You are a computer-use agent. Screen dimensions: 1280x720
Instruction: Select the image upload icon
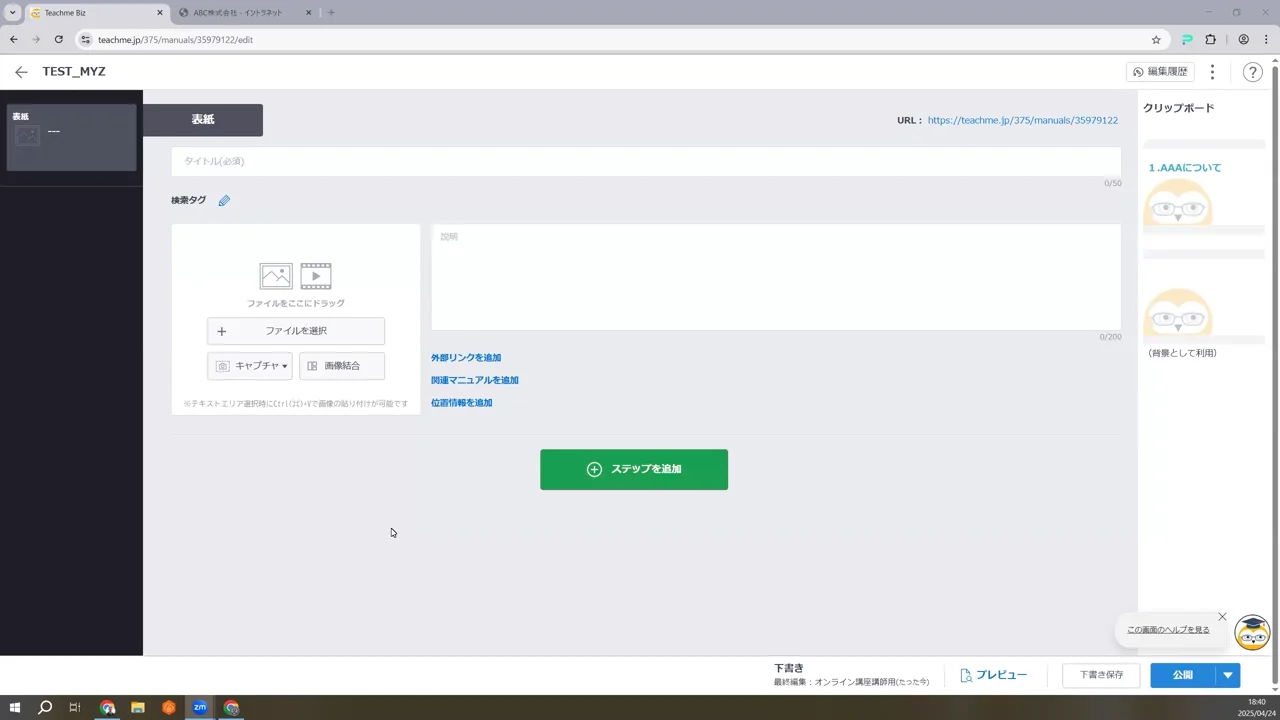click(276, 276)
